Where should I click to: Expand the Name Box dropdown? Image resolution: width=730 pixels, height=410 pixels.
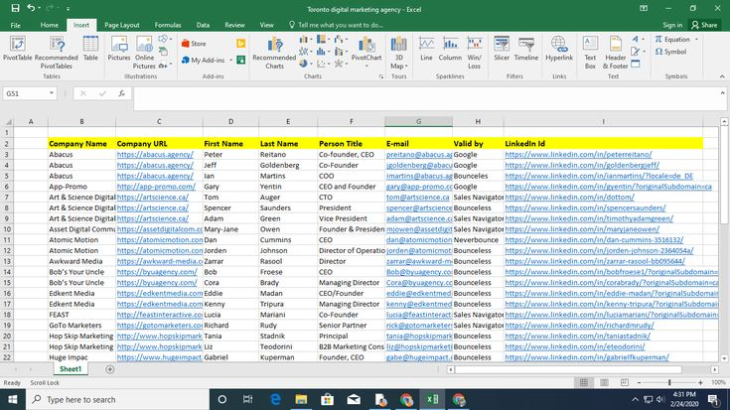tap(51, 93)
